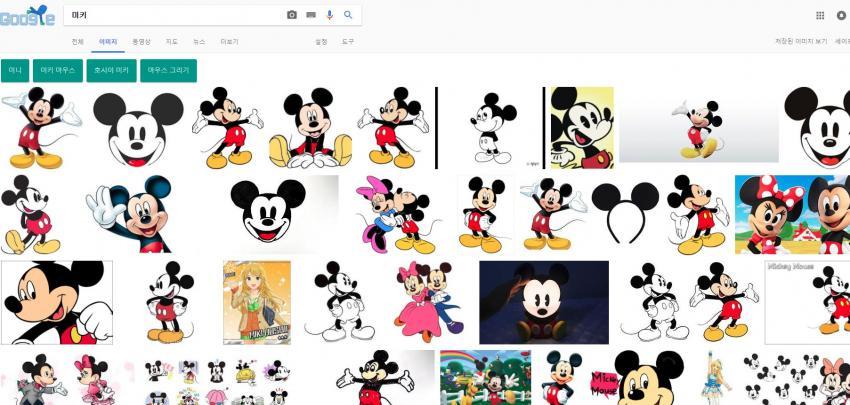Open the Mickey ears headband image
Image resolution: width=850 pixels, height=405 pixels.
(x=626, y=212)
